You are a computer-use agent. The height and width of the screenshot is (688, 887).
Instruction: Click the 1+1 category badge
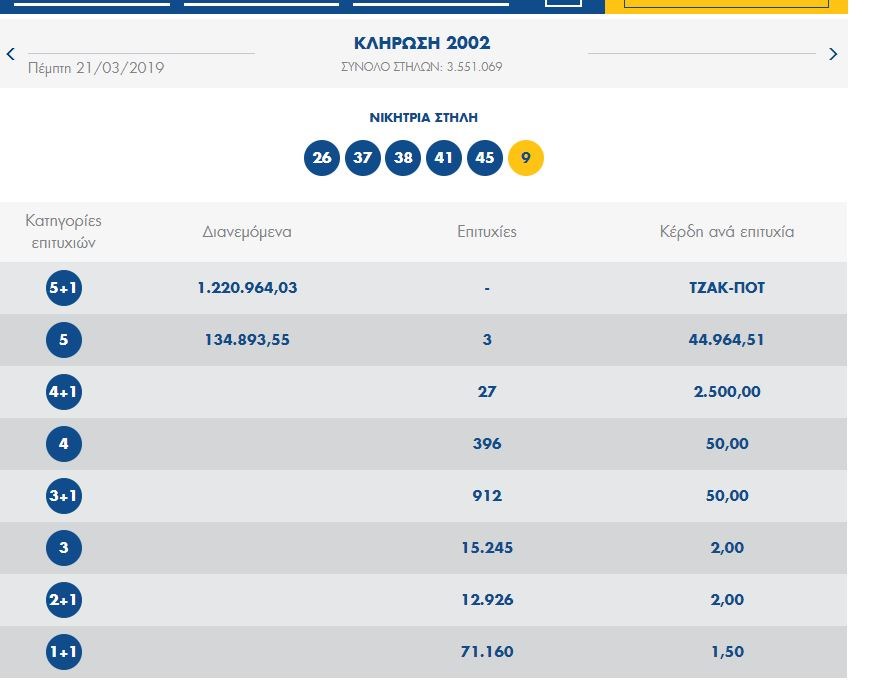pos(64,652)
